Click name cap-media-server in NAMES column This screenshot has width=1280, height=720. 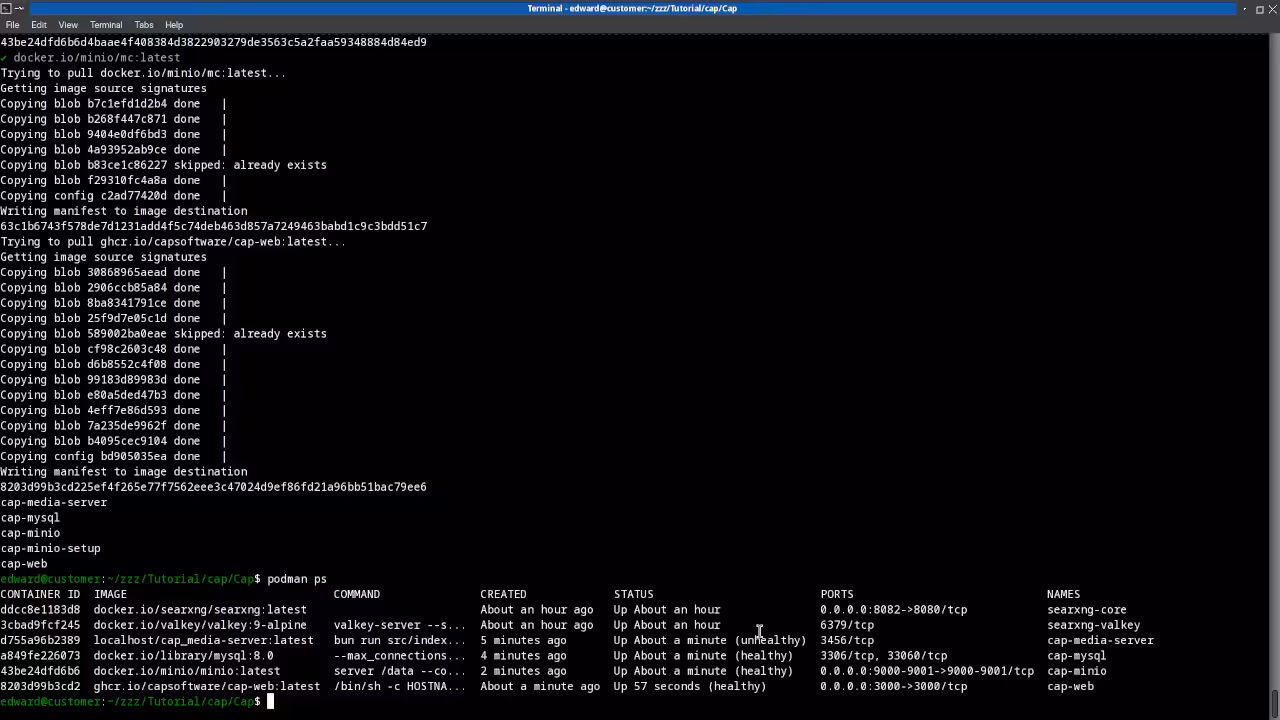1100,640
